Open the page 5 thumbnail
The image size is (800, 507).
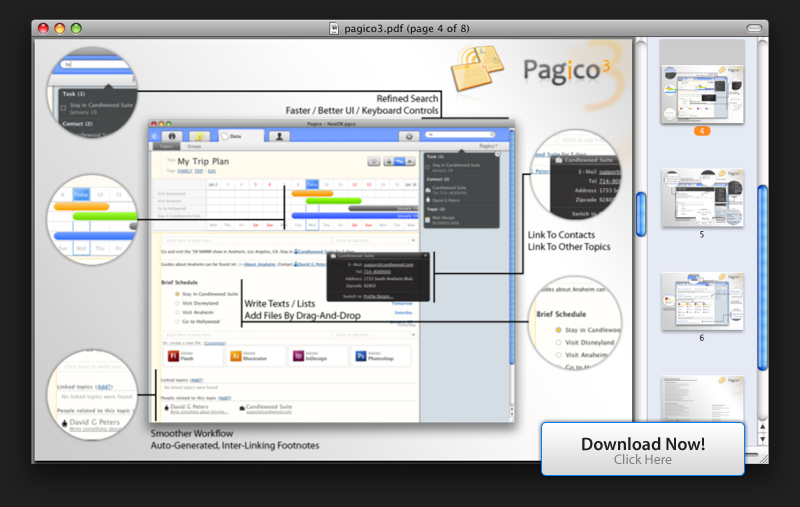(x=702, y=198)
